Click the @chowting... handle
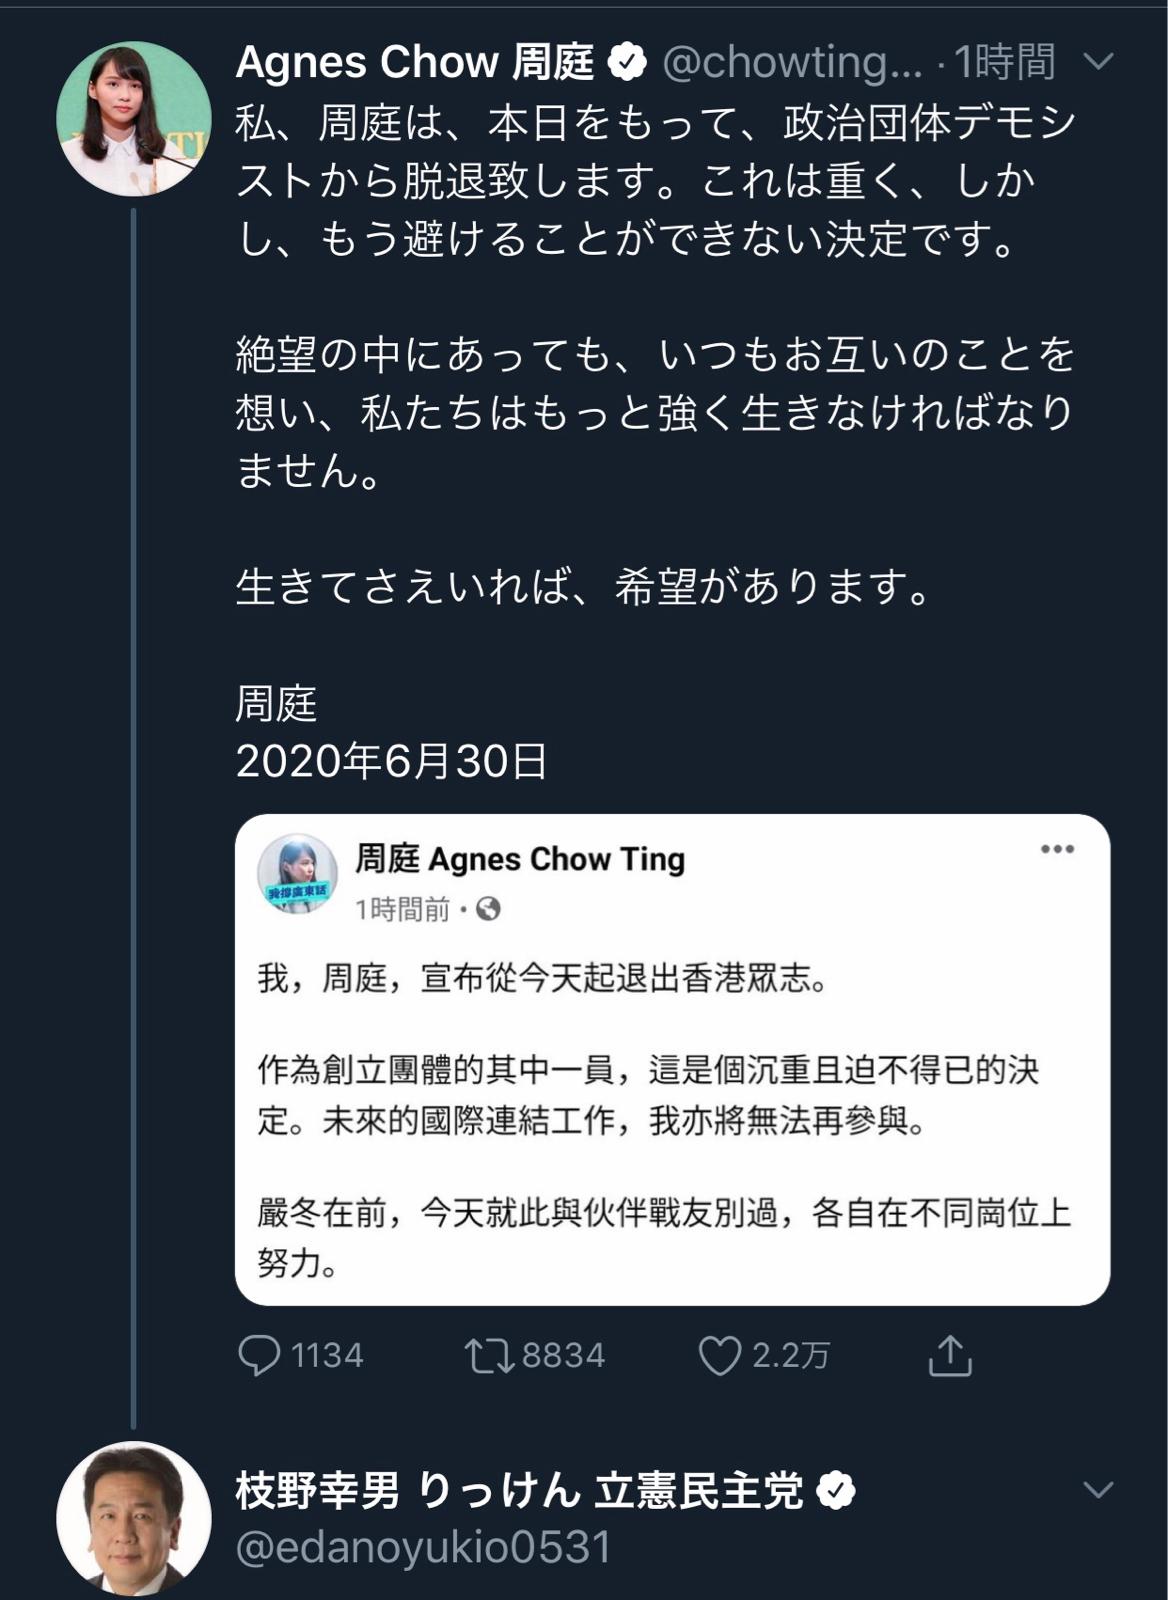Image resolution: width=1168 pixels, height=1600 pixels. pos(793,63)
